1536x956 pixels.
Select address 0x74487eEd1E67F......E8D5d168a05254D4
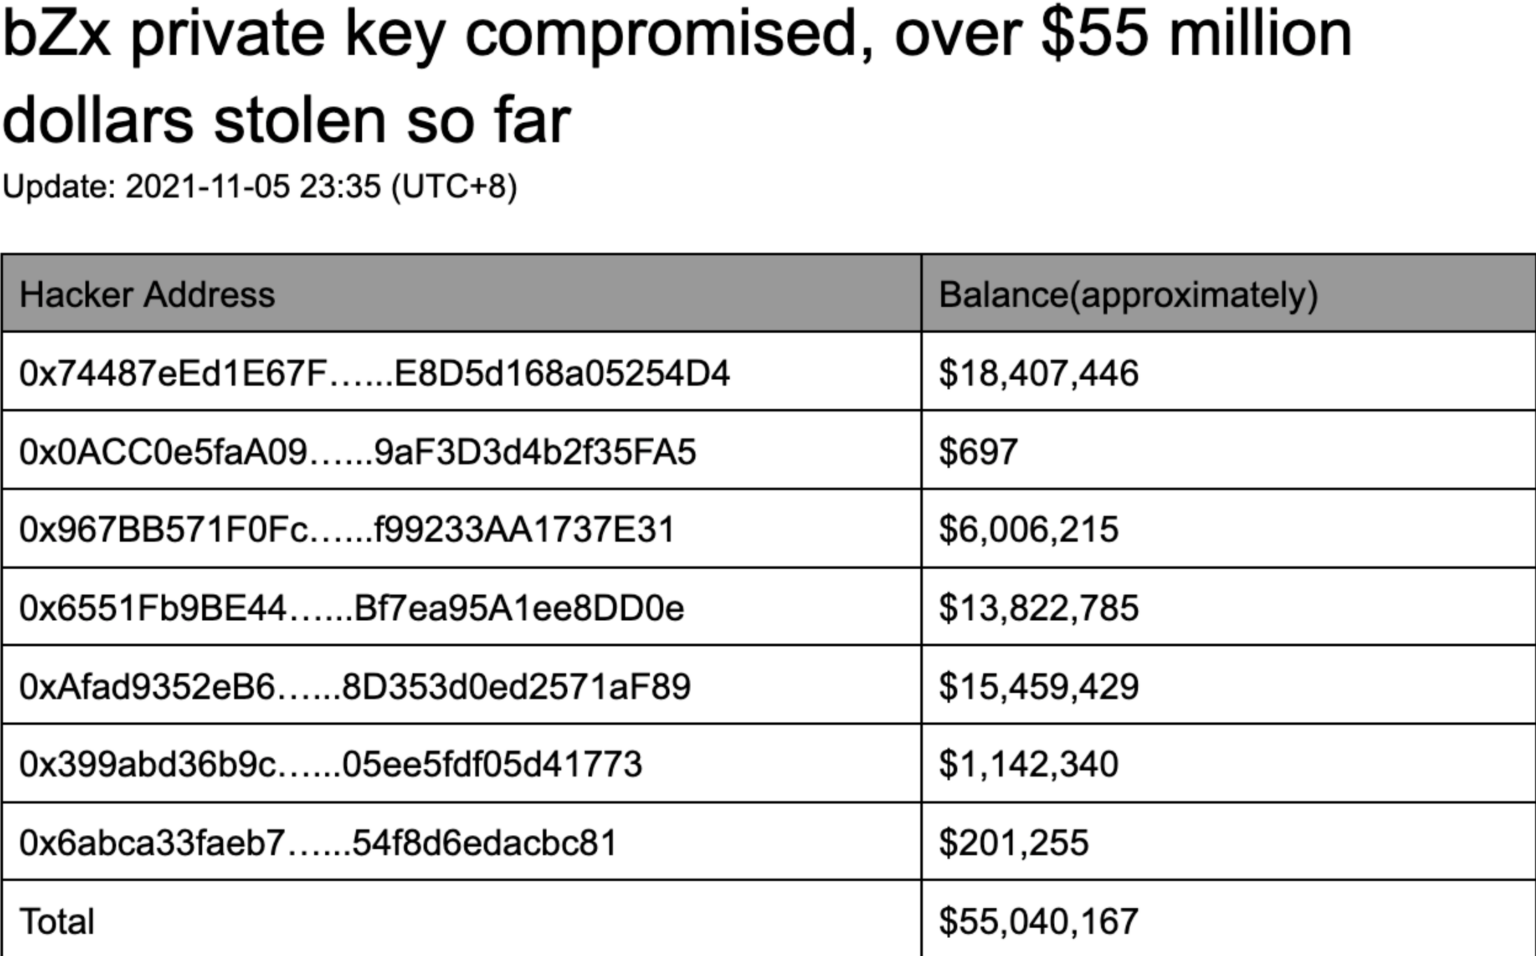coord(375,373)
